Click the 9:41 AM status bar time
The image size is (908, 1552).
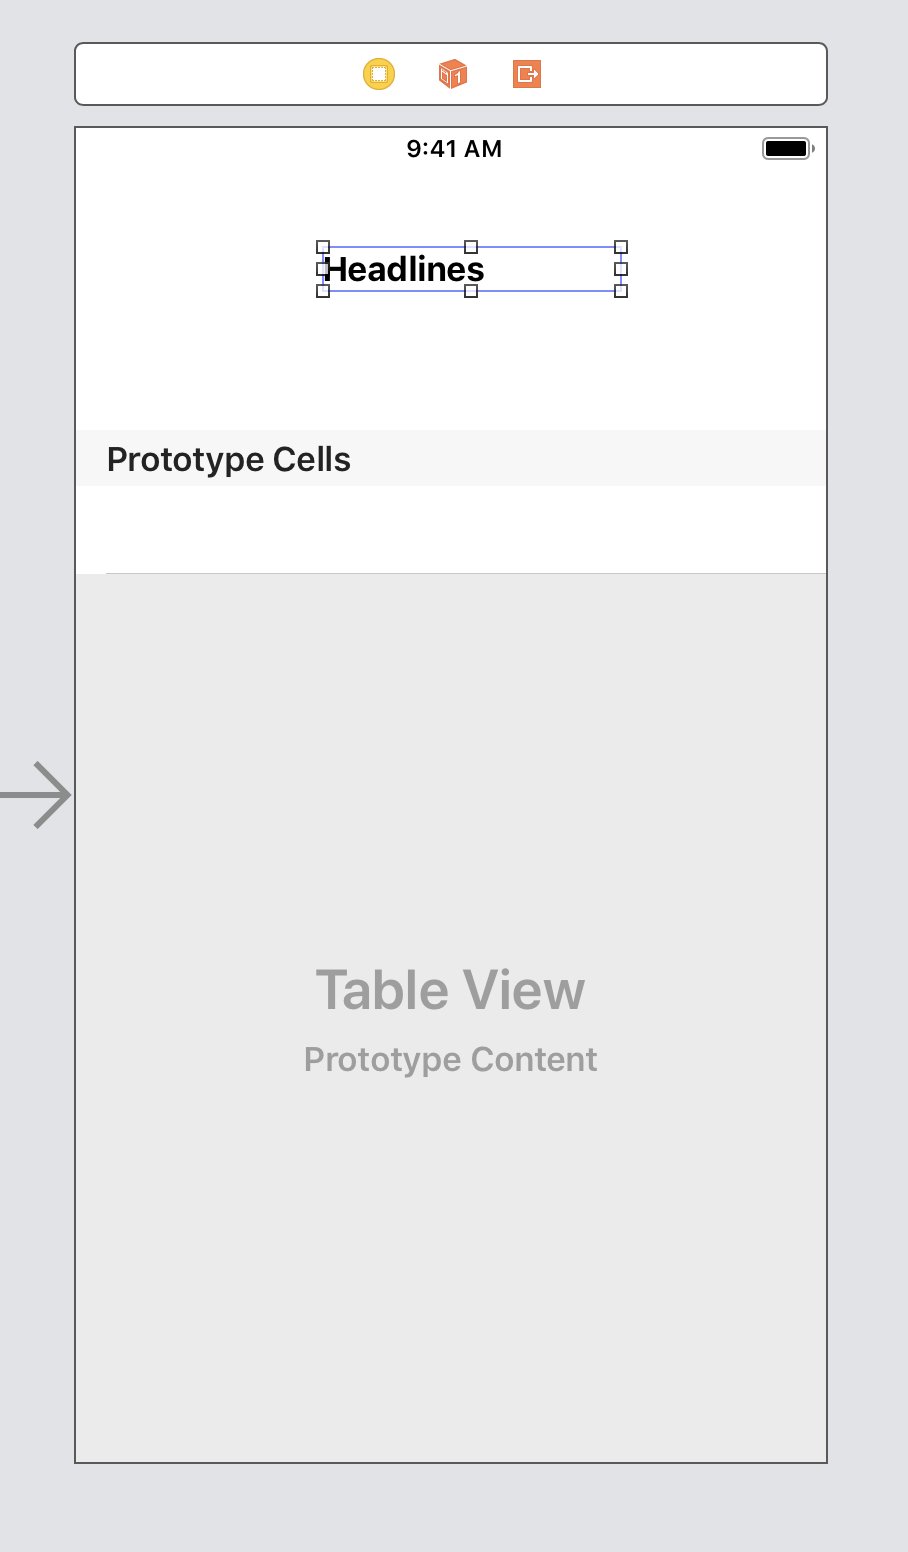click(x=454, y=149)
